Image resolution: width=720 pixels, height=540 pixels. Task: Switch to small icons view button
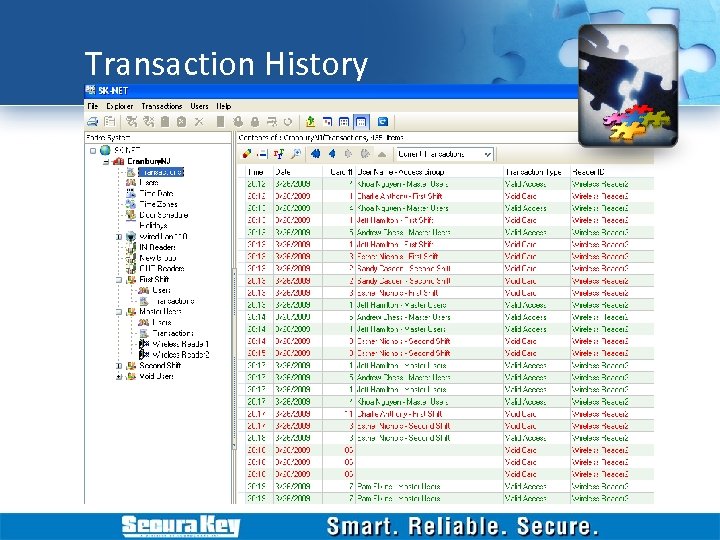327,122
